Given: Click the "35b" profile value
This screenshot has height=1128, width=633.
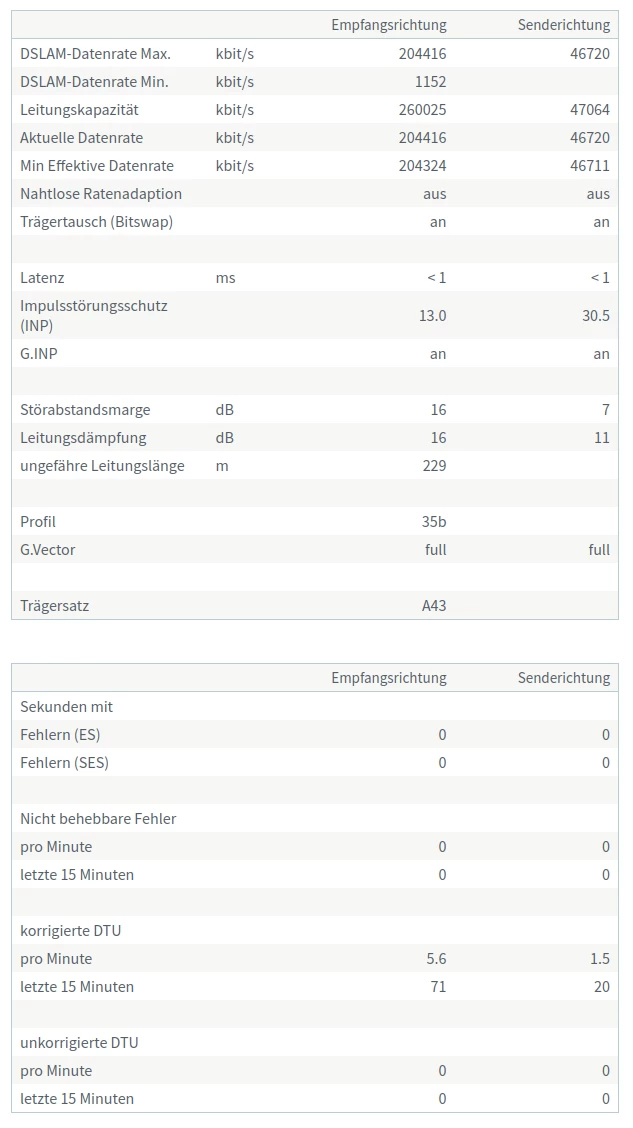Looking at the screenshot, I should (x=434, y=522).
